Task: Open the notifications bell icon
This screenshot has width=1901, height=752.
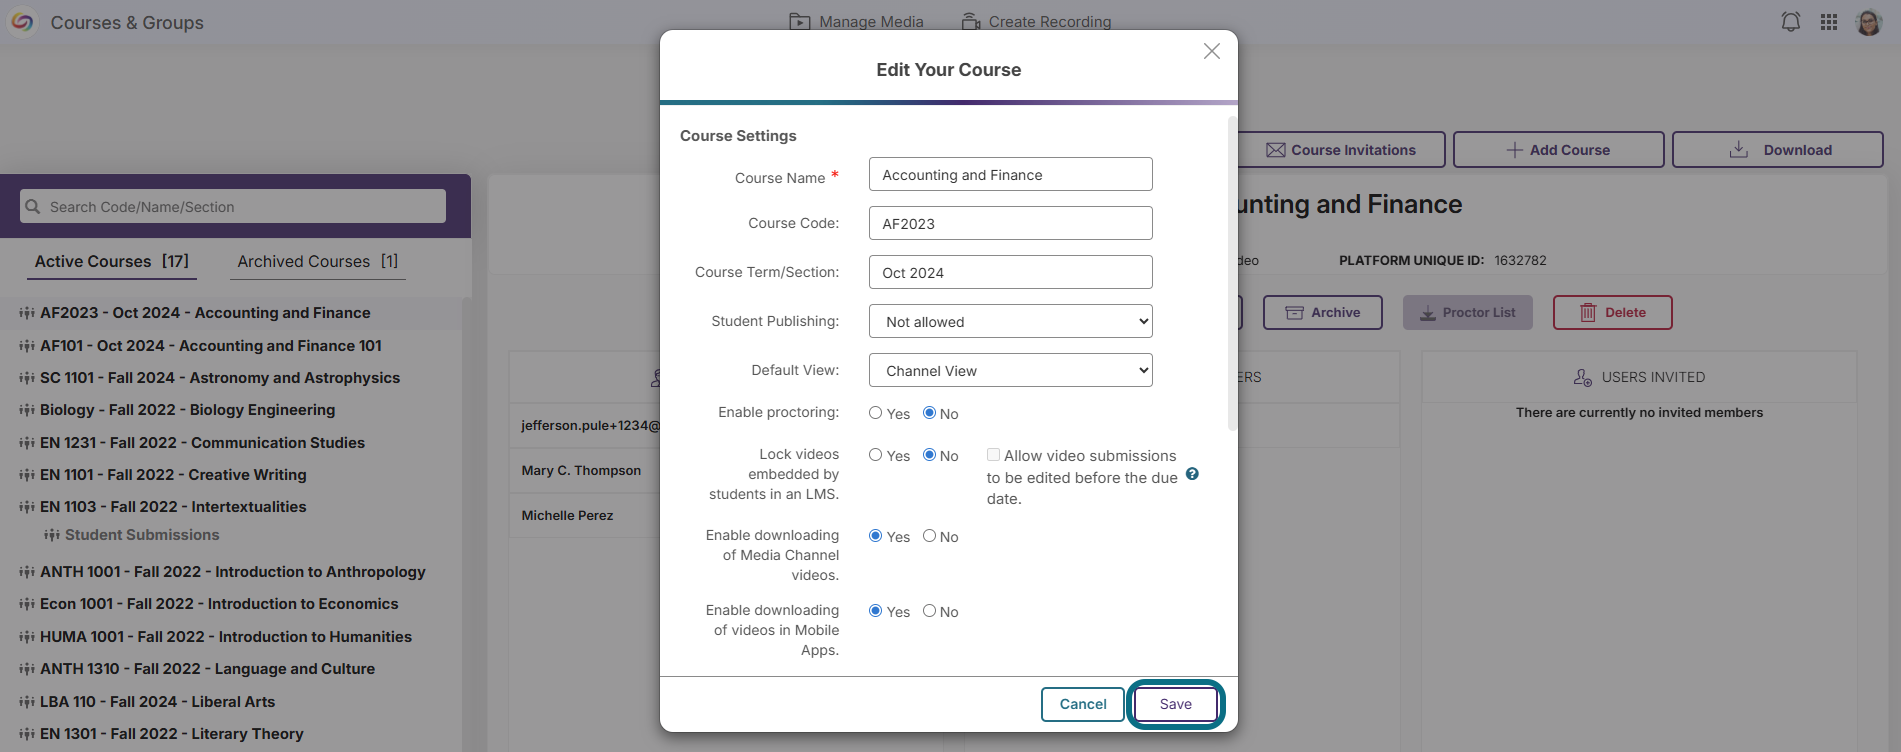Action: tap(1791, 22)
